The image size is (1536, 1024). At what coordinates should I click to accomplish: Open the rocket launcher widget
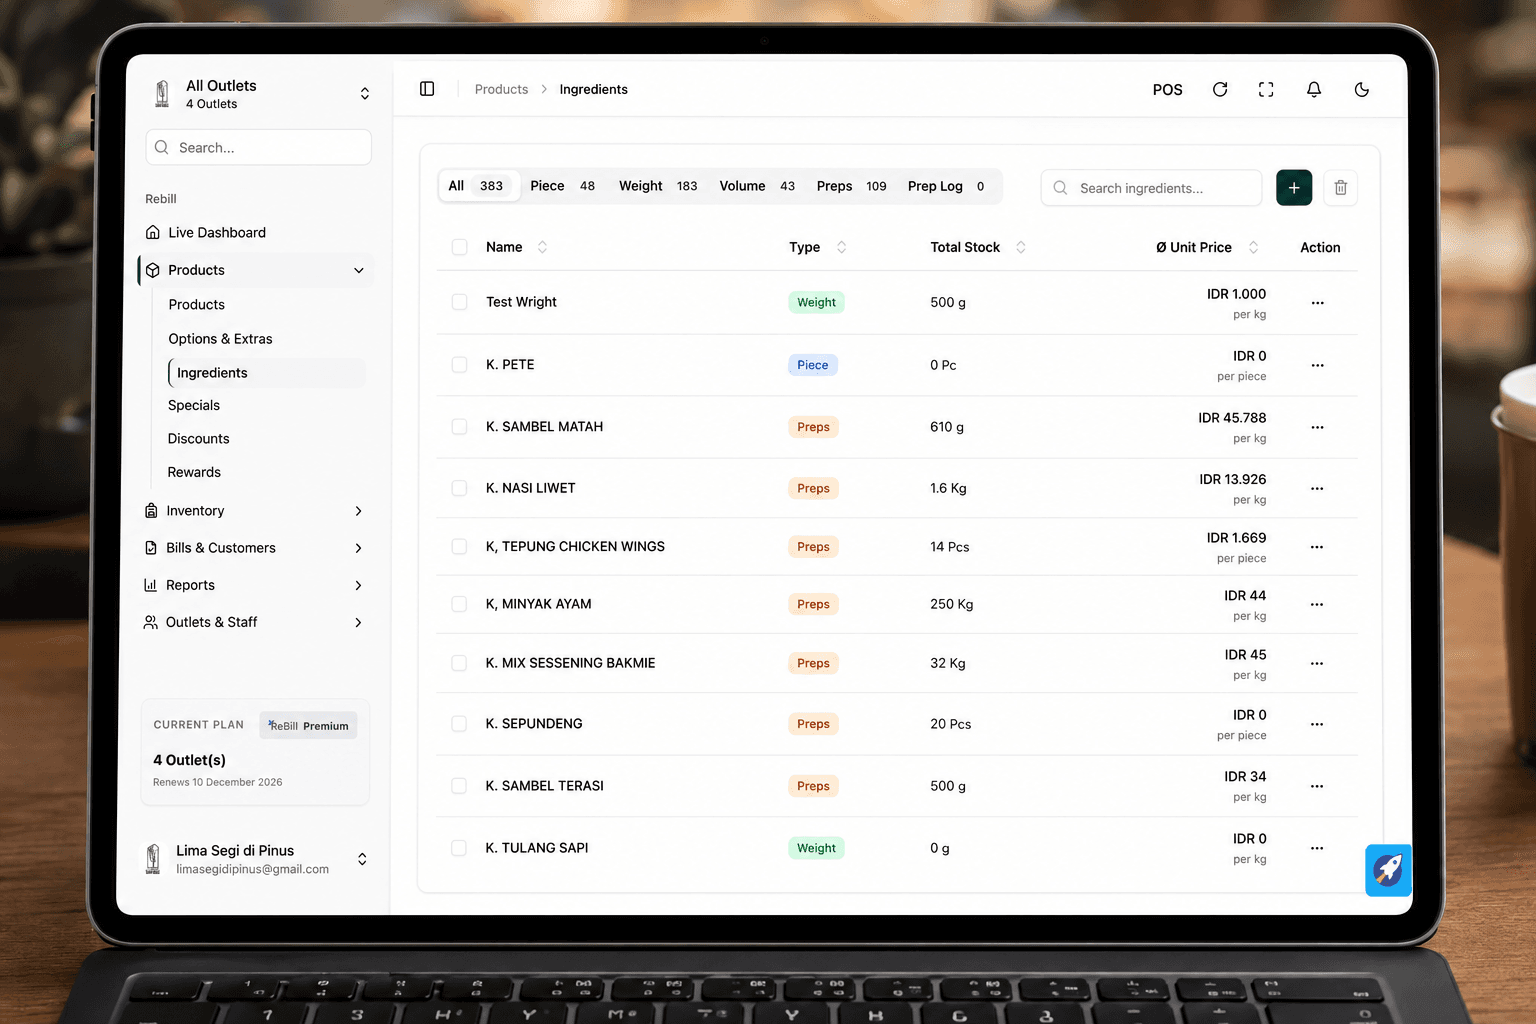pos(1389,870)
